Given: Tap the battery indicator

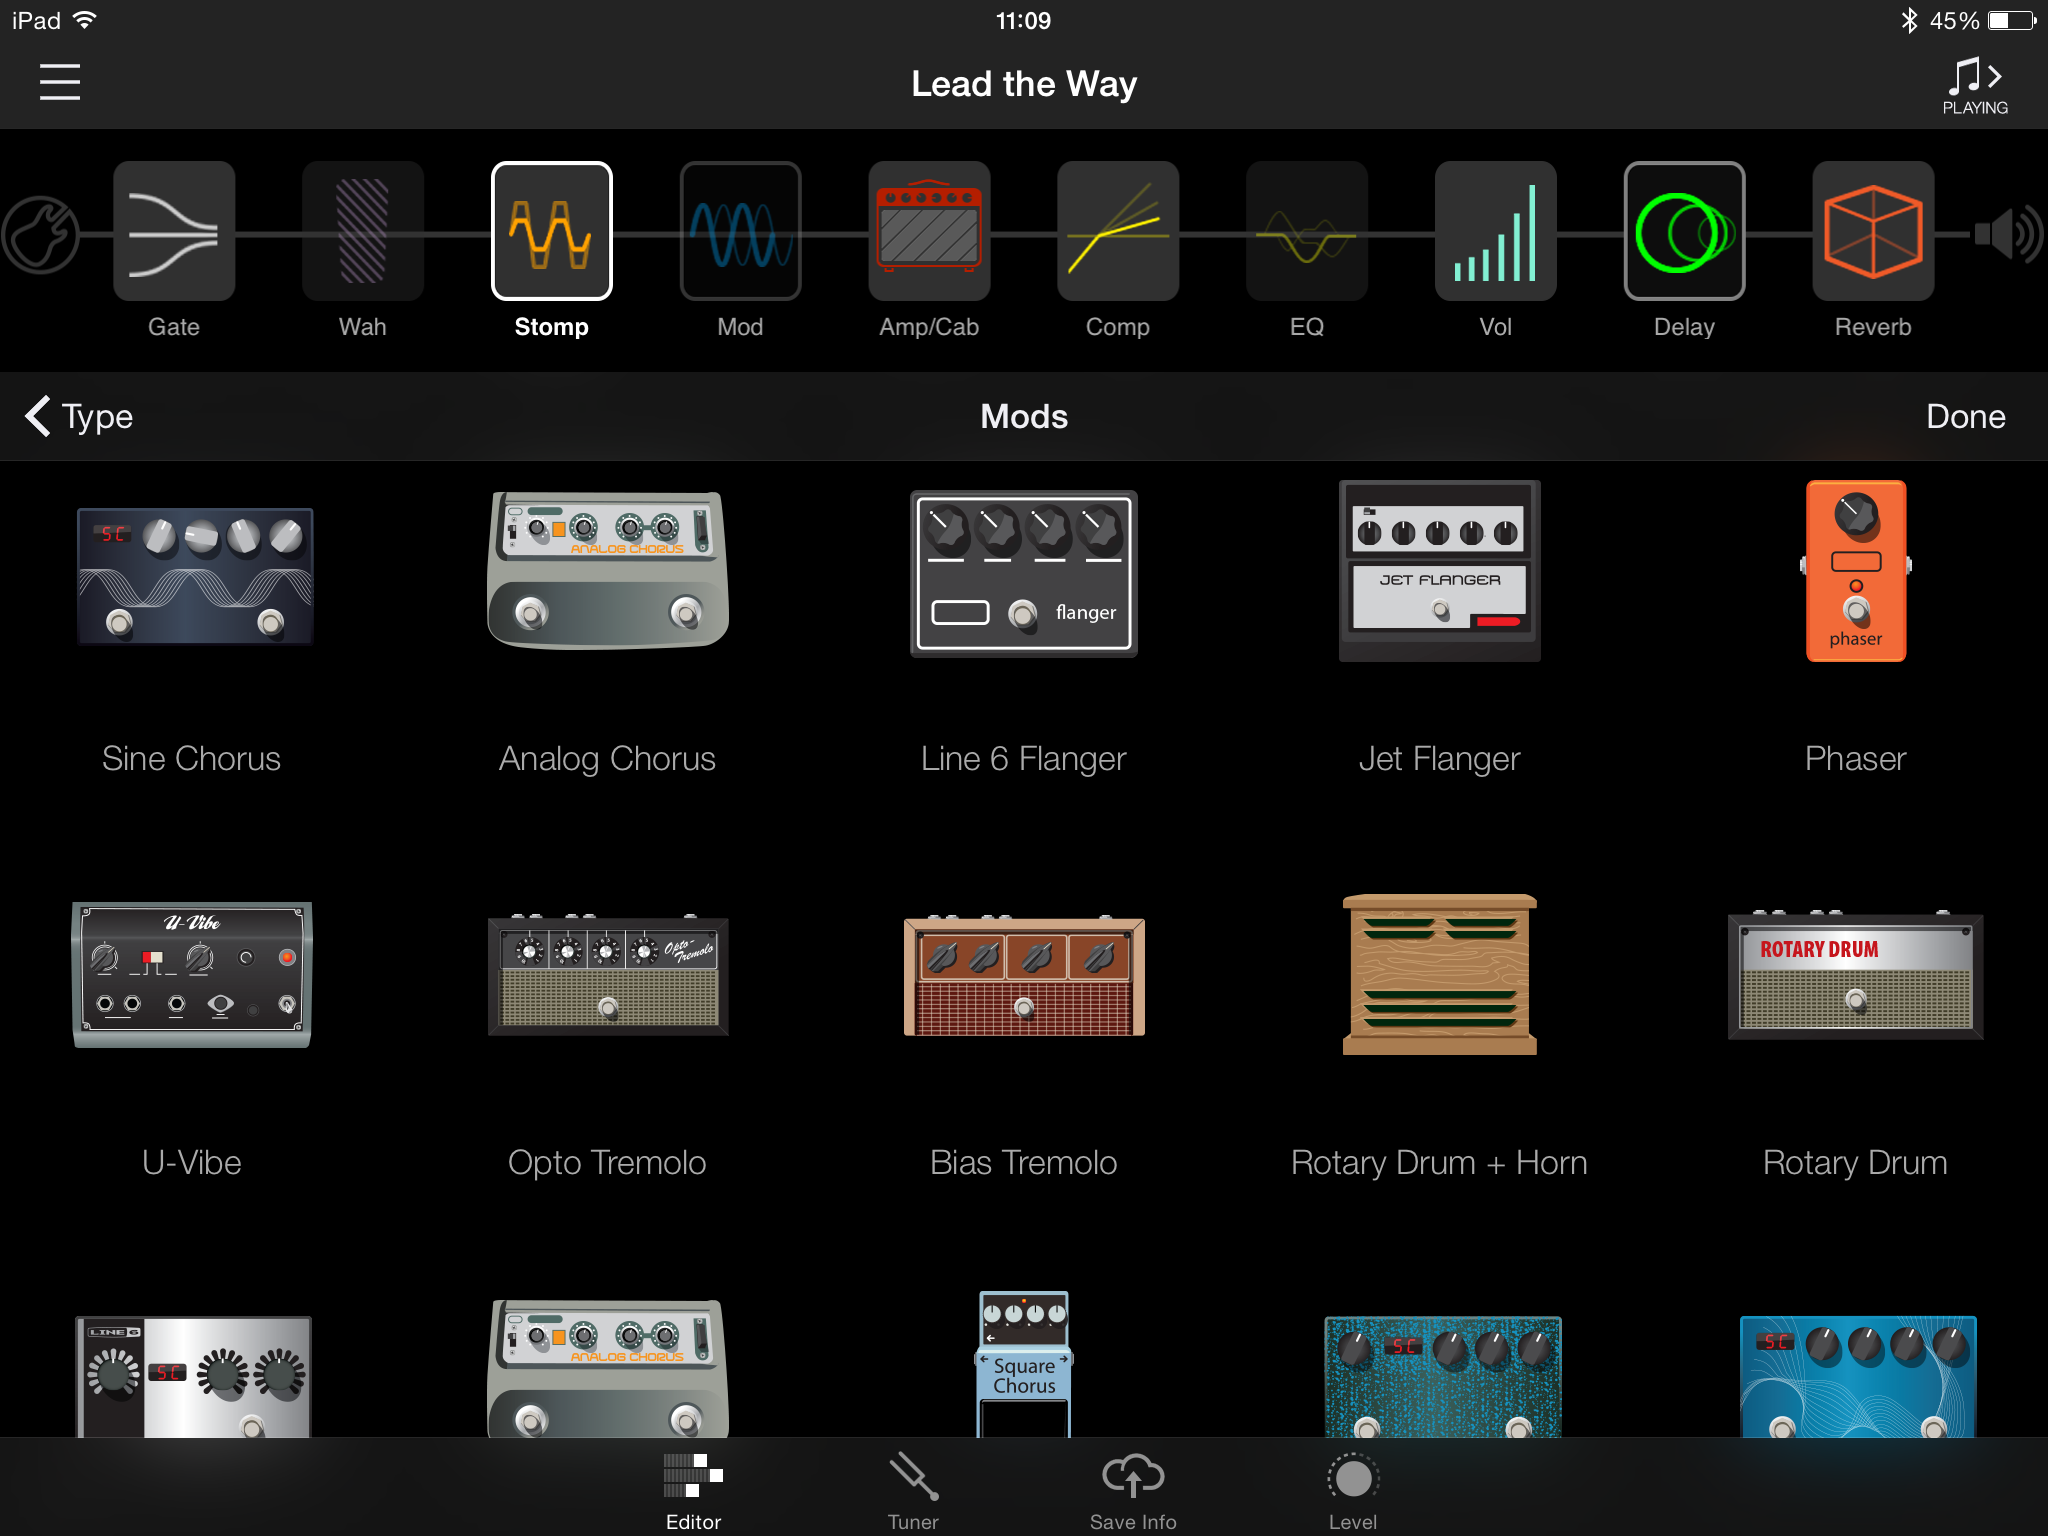Looking at the screenshot, I should click(x=2012, y=20).
